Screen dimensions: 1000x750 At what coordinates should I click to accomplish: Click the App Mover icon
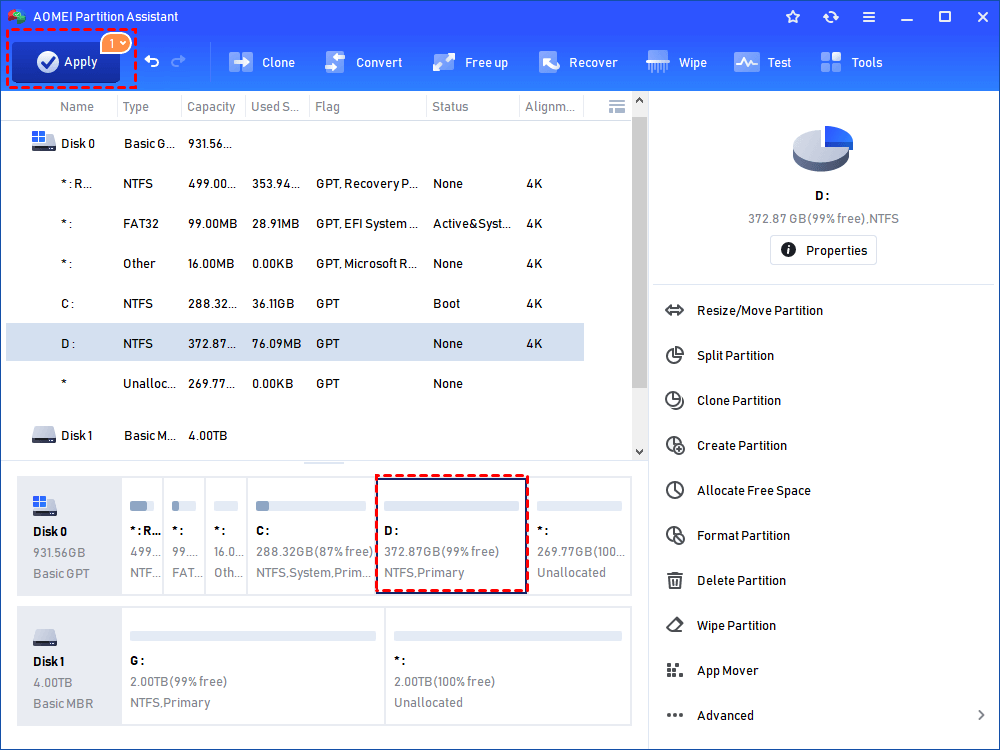tap(674, 670)
